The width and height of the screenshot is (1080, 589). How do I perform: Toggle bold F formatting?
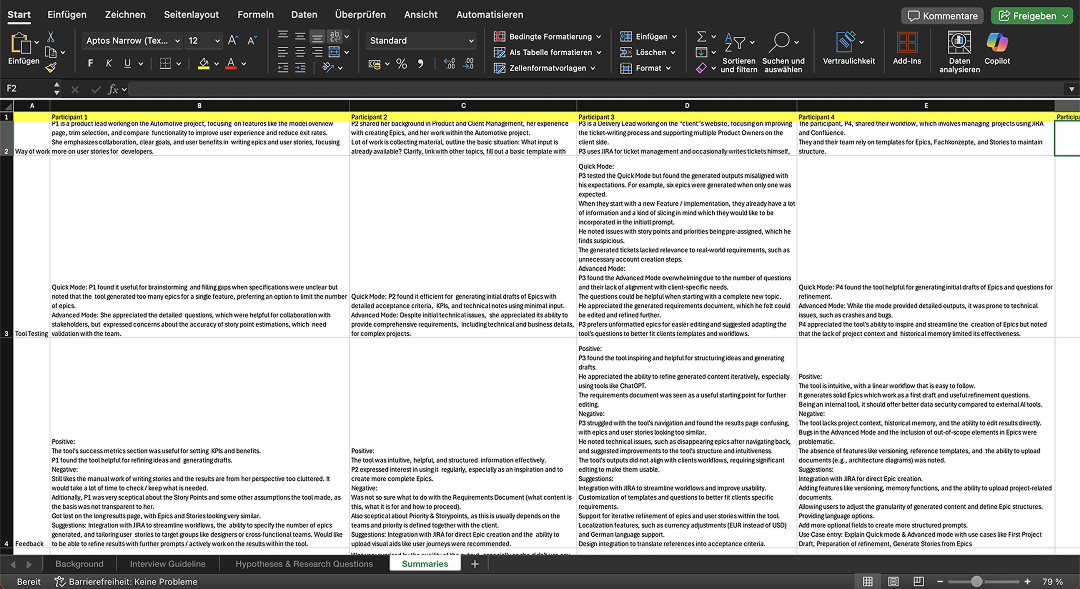90,63
